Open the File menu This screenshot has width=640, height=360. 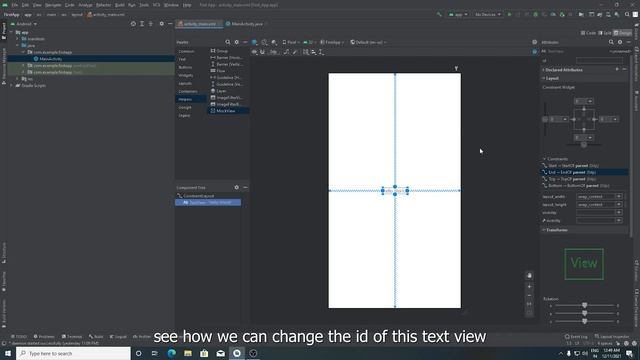[15, 5]
